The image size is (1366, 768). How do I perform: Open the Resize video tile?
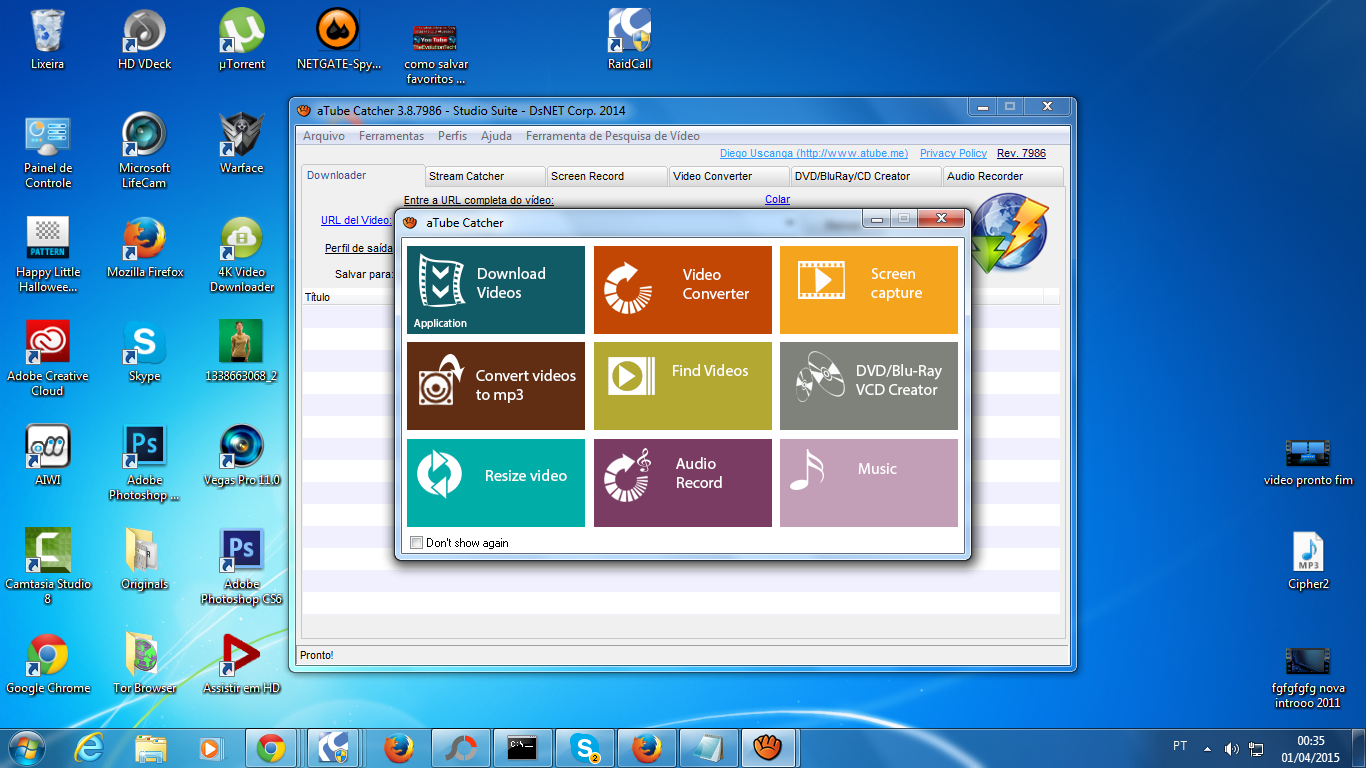click(x=496, y=483)
